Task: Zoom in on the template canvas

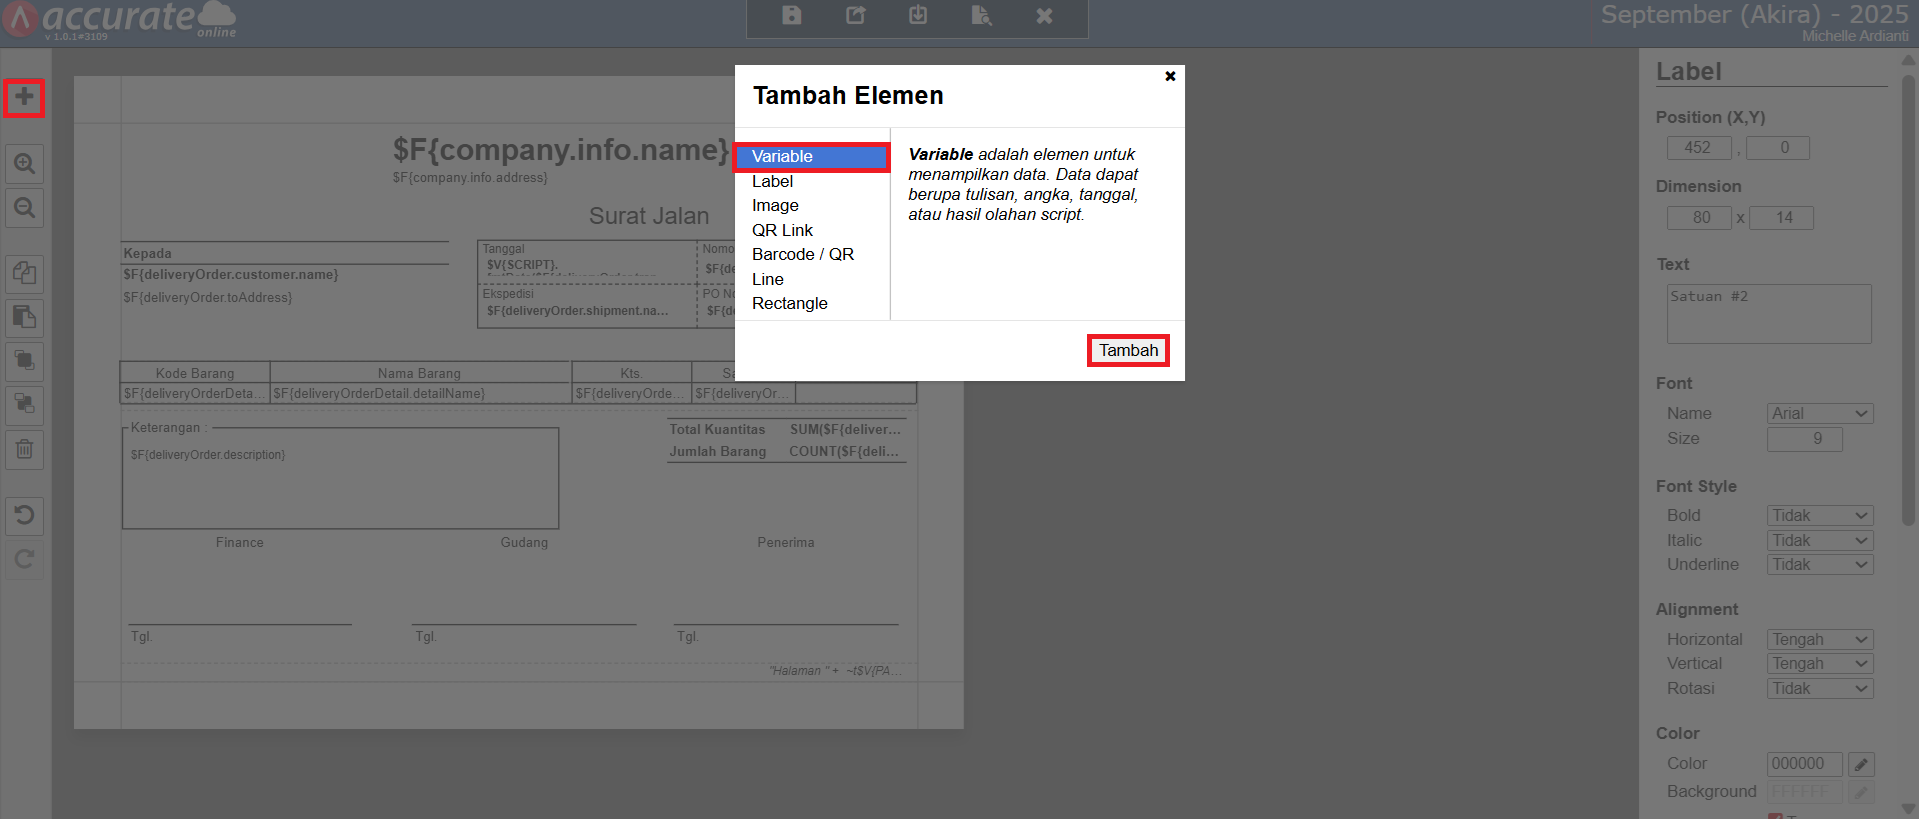Action: 24,164
